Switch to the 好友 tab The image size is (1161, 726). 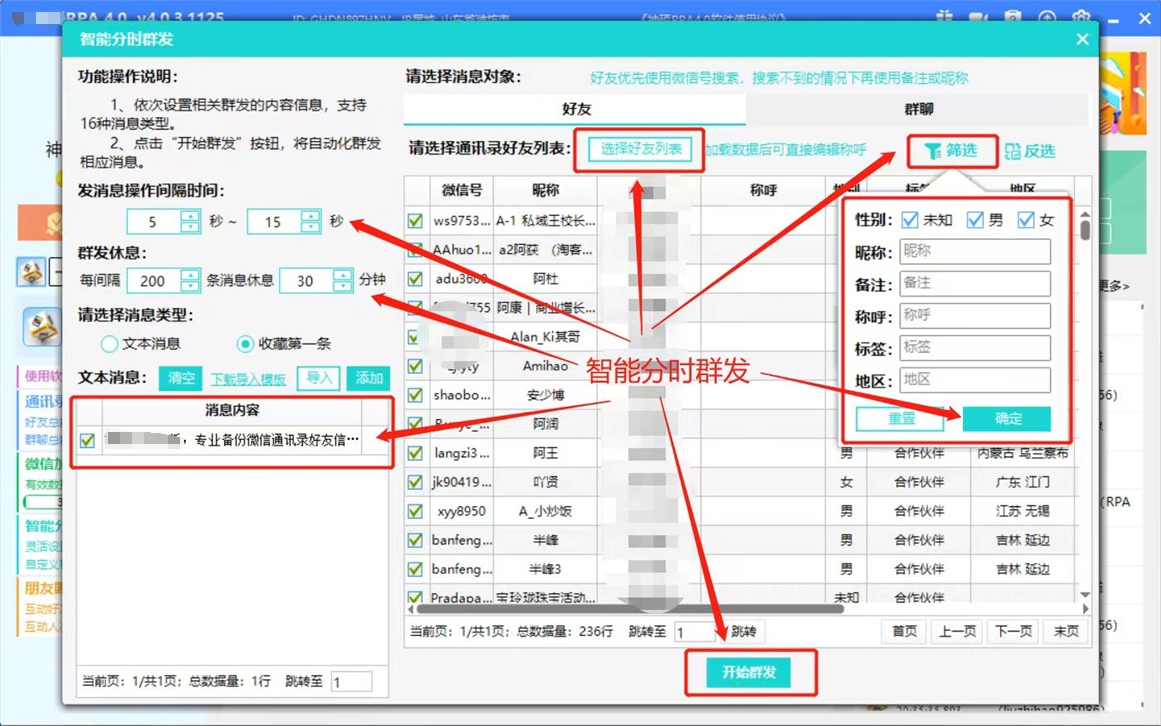576,109
